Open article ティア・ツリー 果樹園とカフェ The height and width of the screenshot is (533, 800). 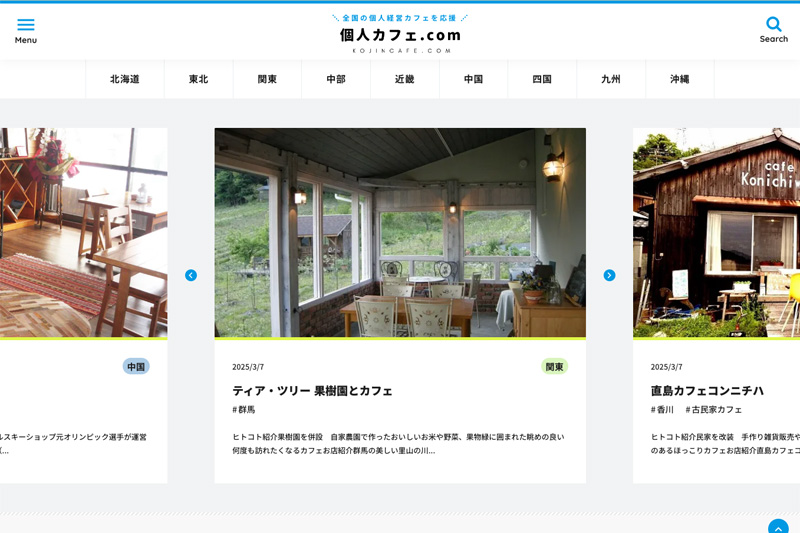312,391
